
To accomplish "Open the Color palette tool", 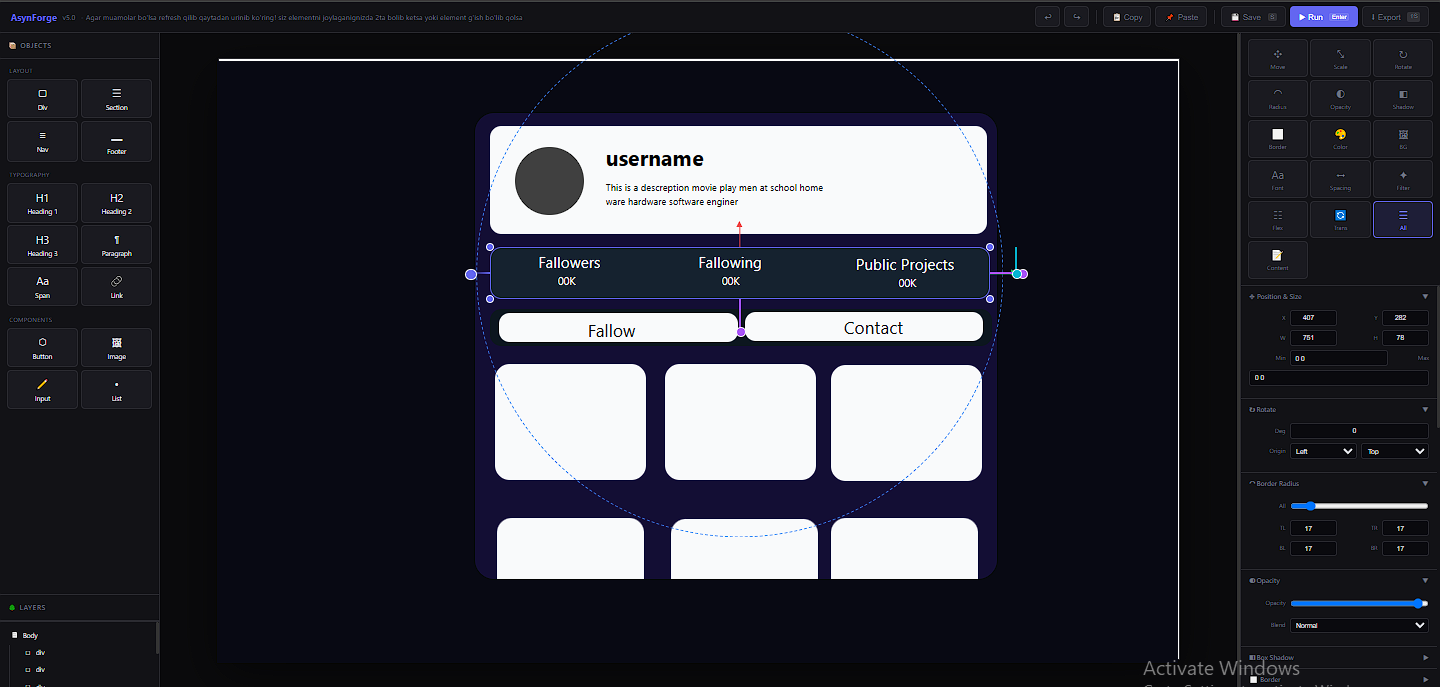I will point(1340,139).
